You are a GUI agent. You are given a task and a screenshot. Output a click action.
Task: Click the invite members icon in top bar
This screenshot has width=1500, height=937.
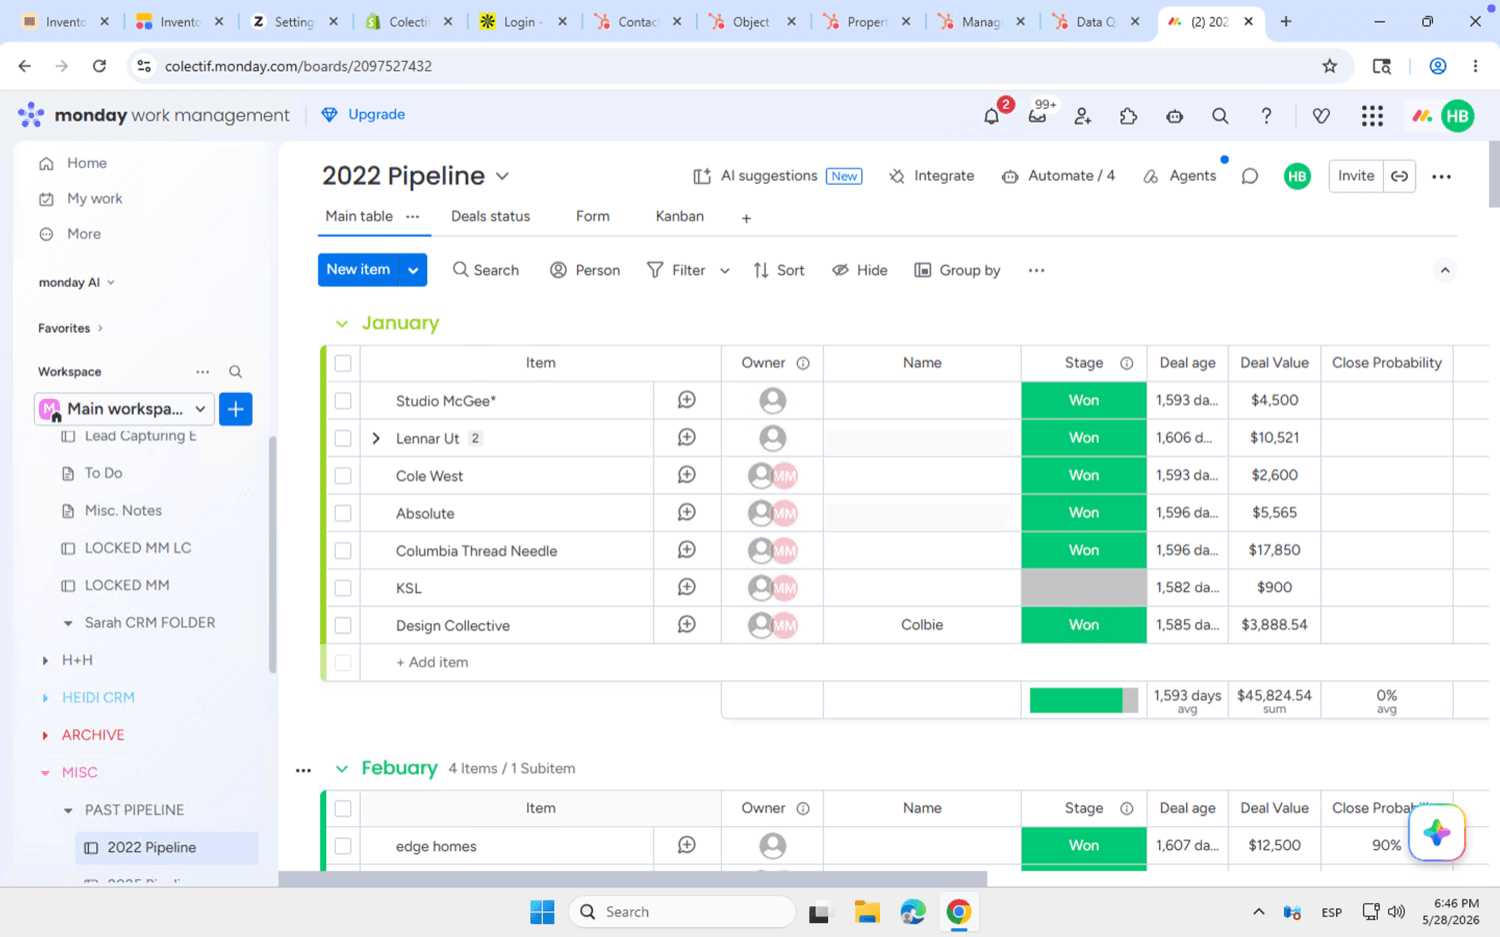click(1083, 116)
